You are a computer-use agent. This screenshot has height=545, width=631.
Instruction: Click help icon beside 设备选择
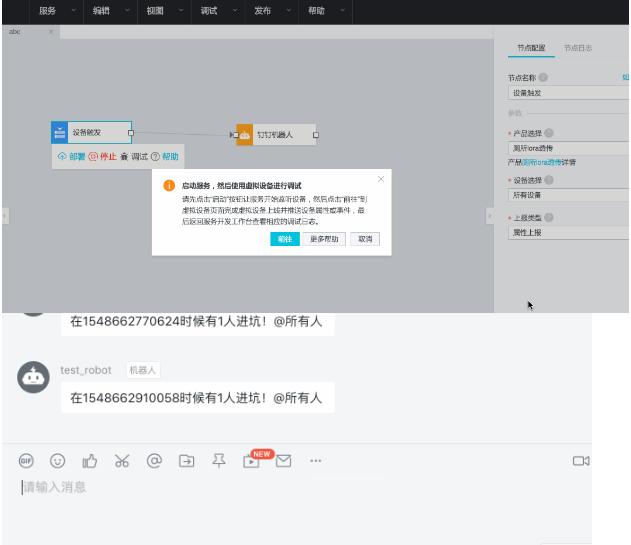click(549, 180)
